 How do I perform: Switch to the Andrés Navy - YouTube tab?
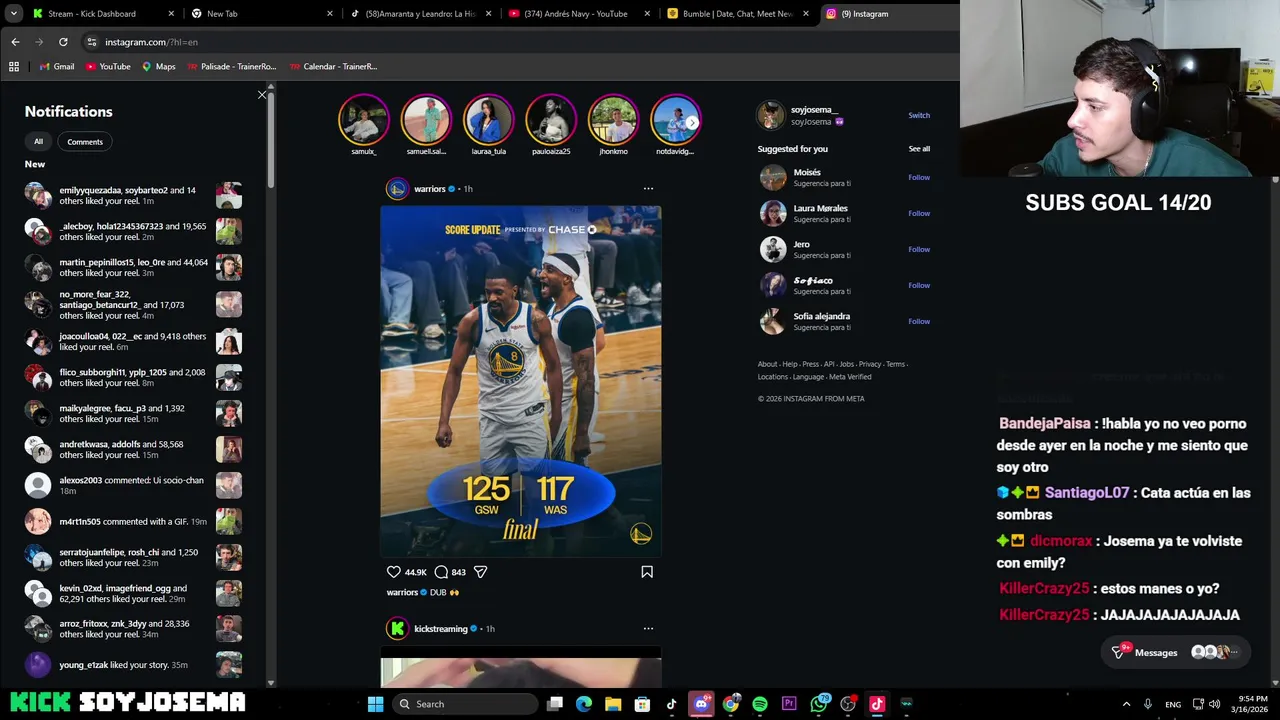pos(580,14)
